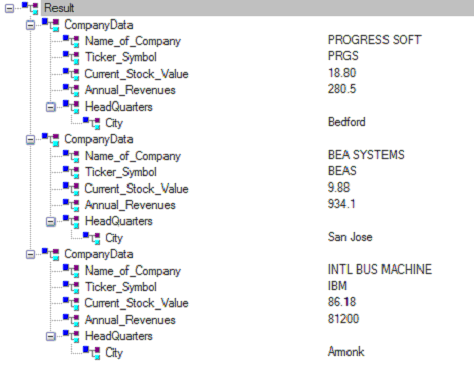Click the value Bedford

coord(347,122)
